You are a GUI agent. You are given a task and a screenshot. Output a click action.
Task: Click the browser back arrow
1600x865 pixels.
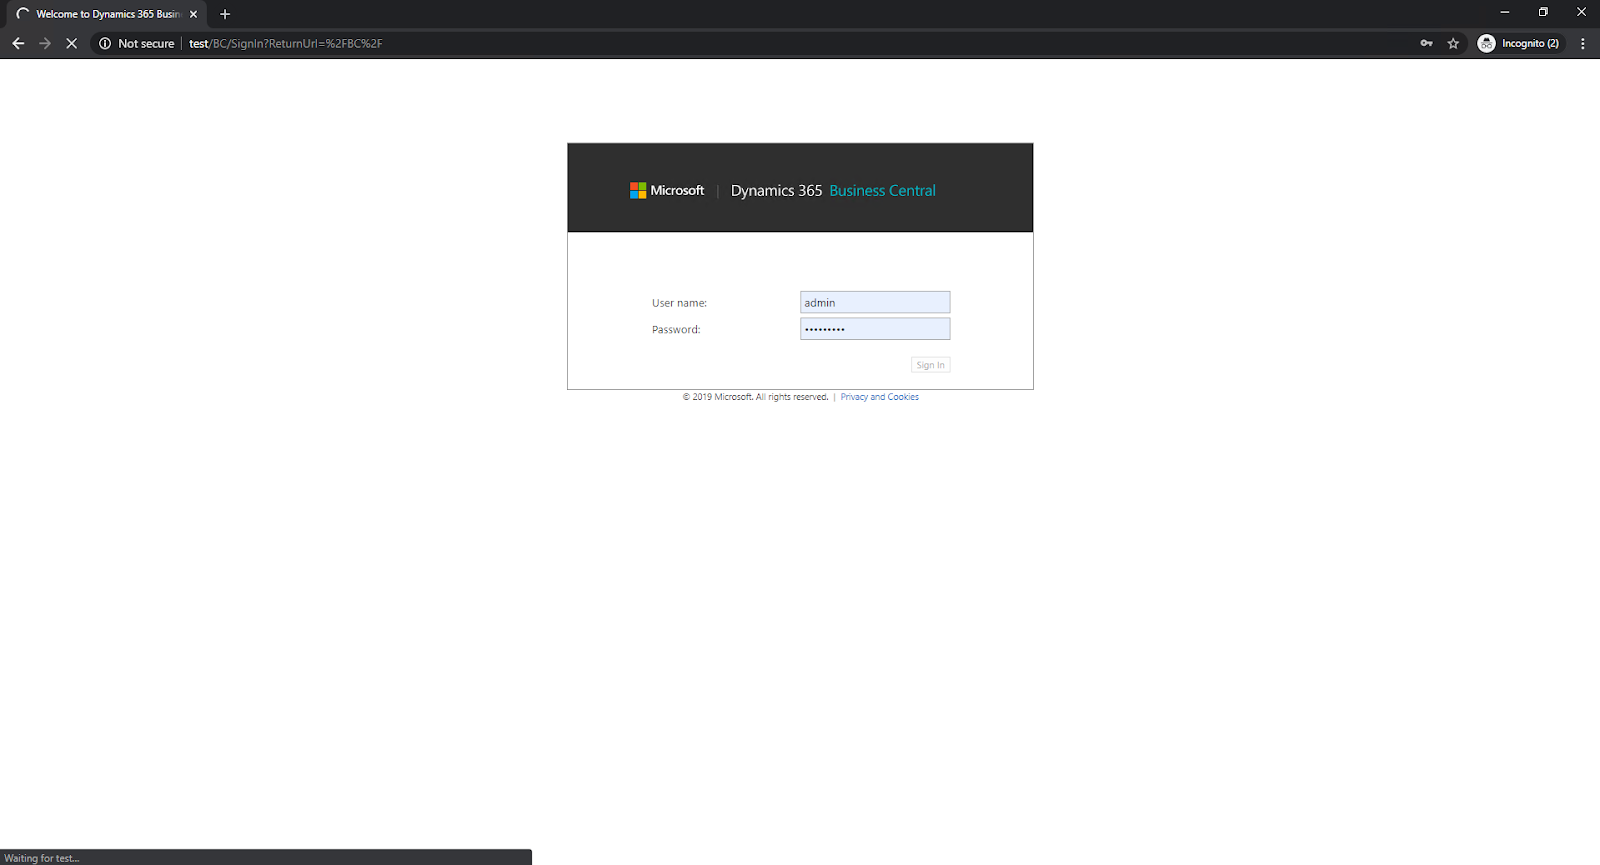(x=18, y=43)
